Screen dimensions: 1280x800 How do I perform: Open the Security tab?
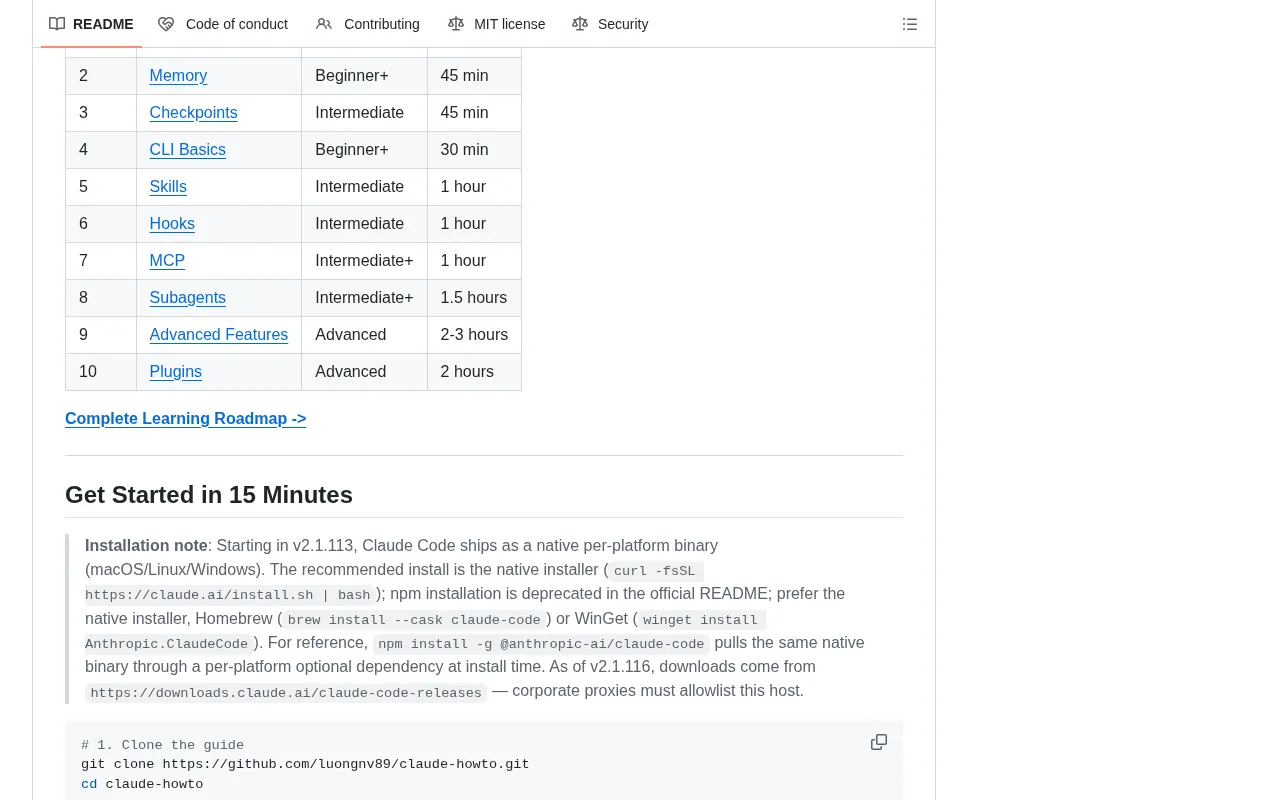[x=610, y=24]
